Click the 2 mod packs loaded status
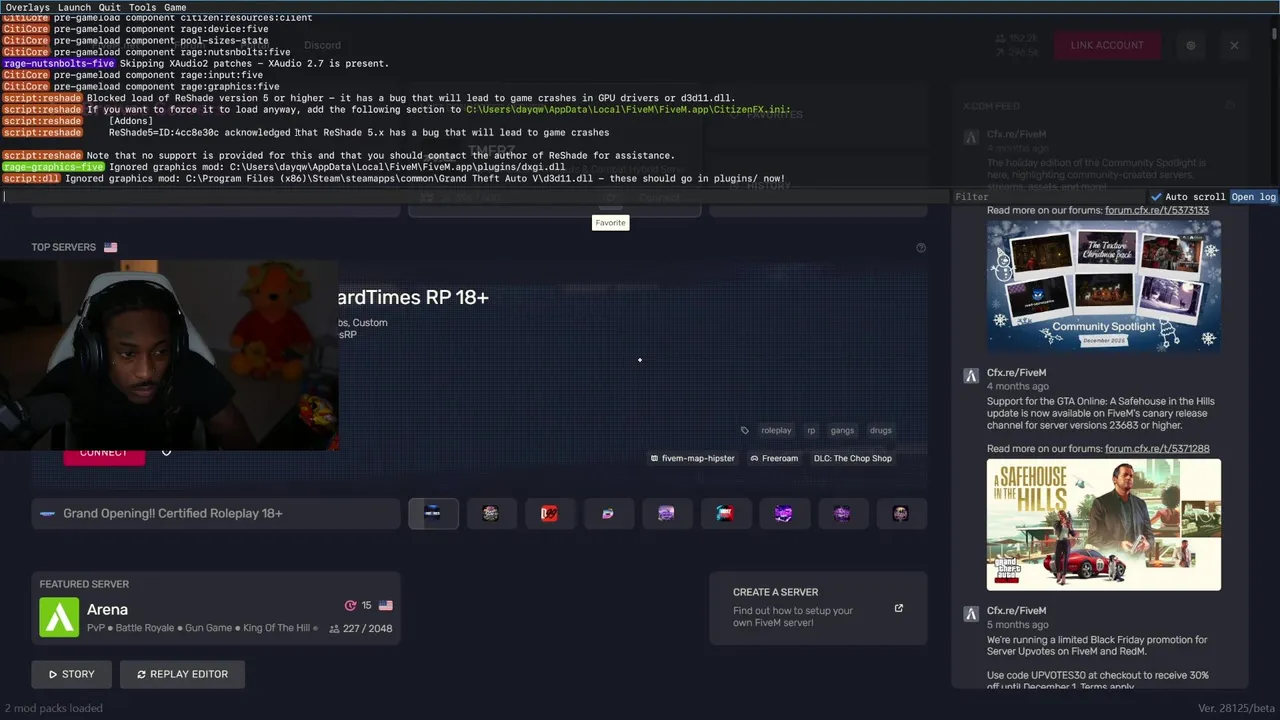Screen dimensions: 1280x720 point(52,708)
